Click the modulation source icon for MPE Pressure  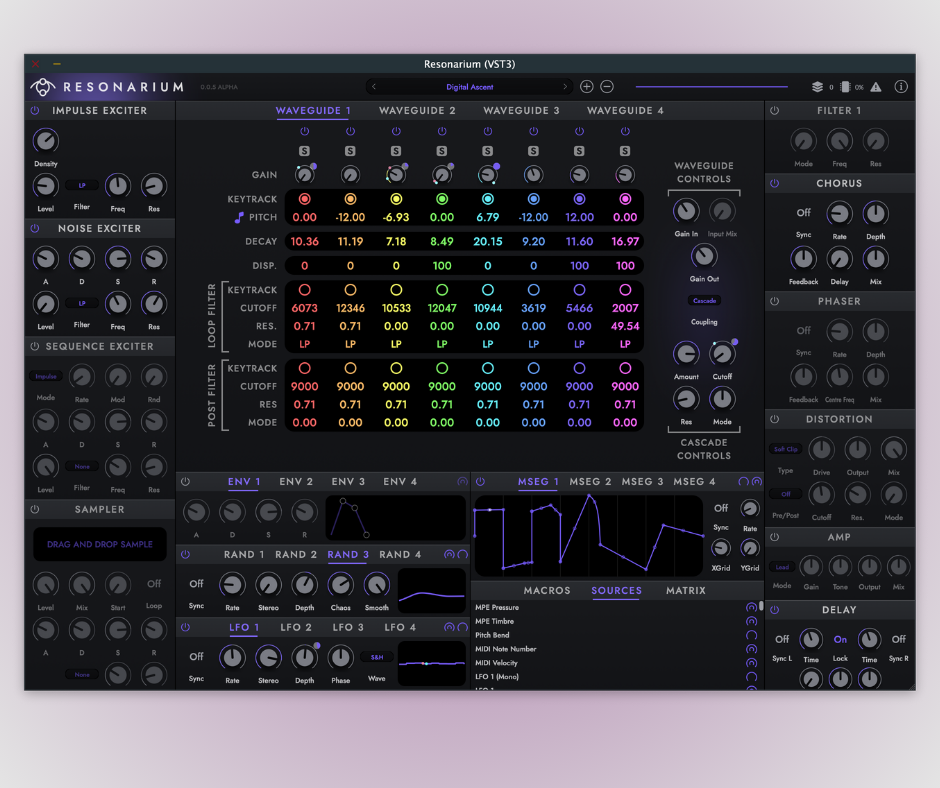tap(751, 607)
